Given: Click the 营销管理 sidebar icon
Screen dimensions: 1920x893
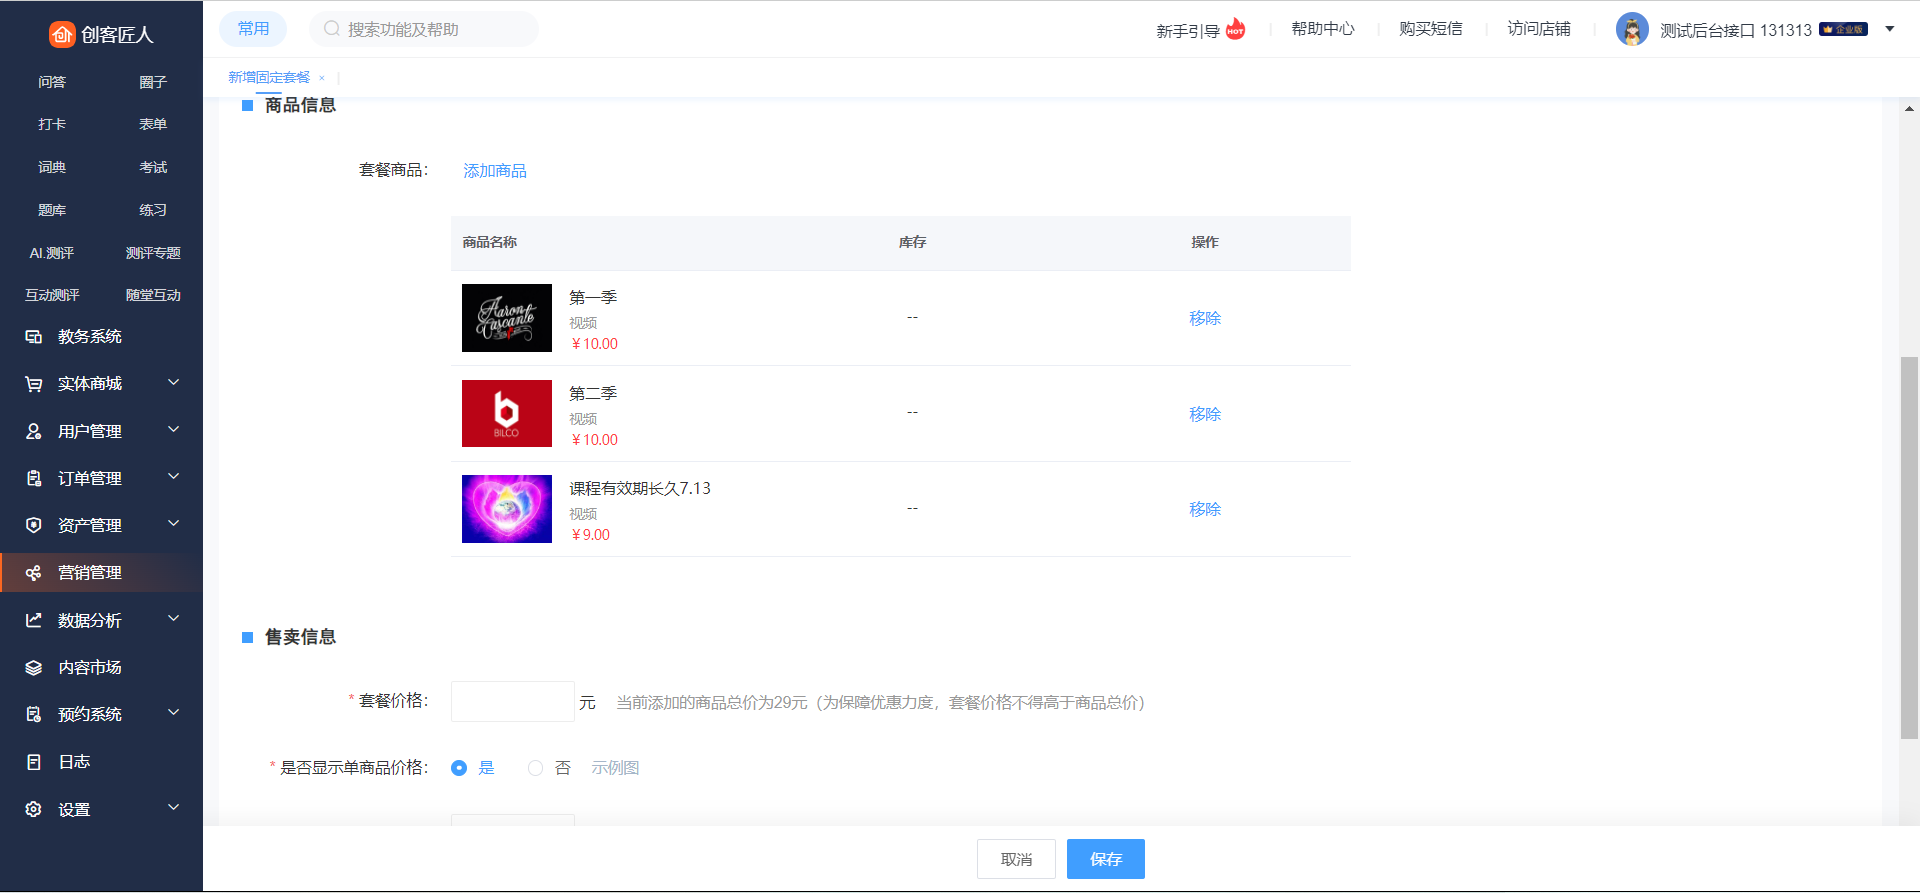Looking at the screenshot, I should [34, 573].
